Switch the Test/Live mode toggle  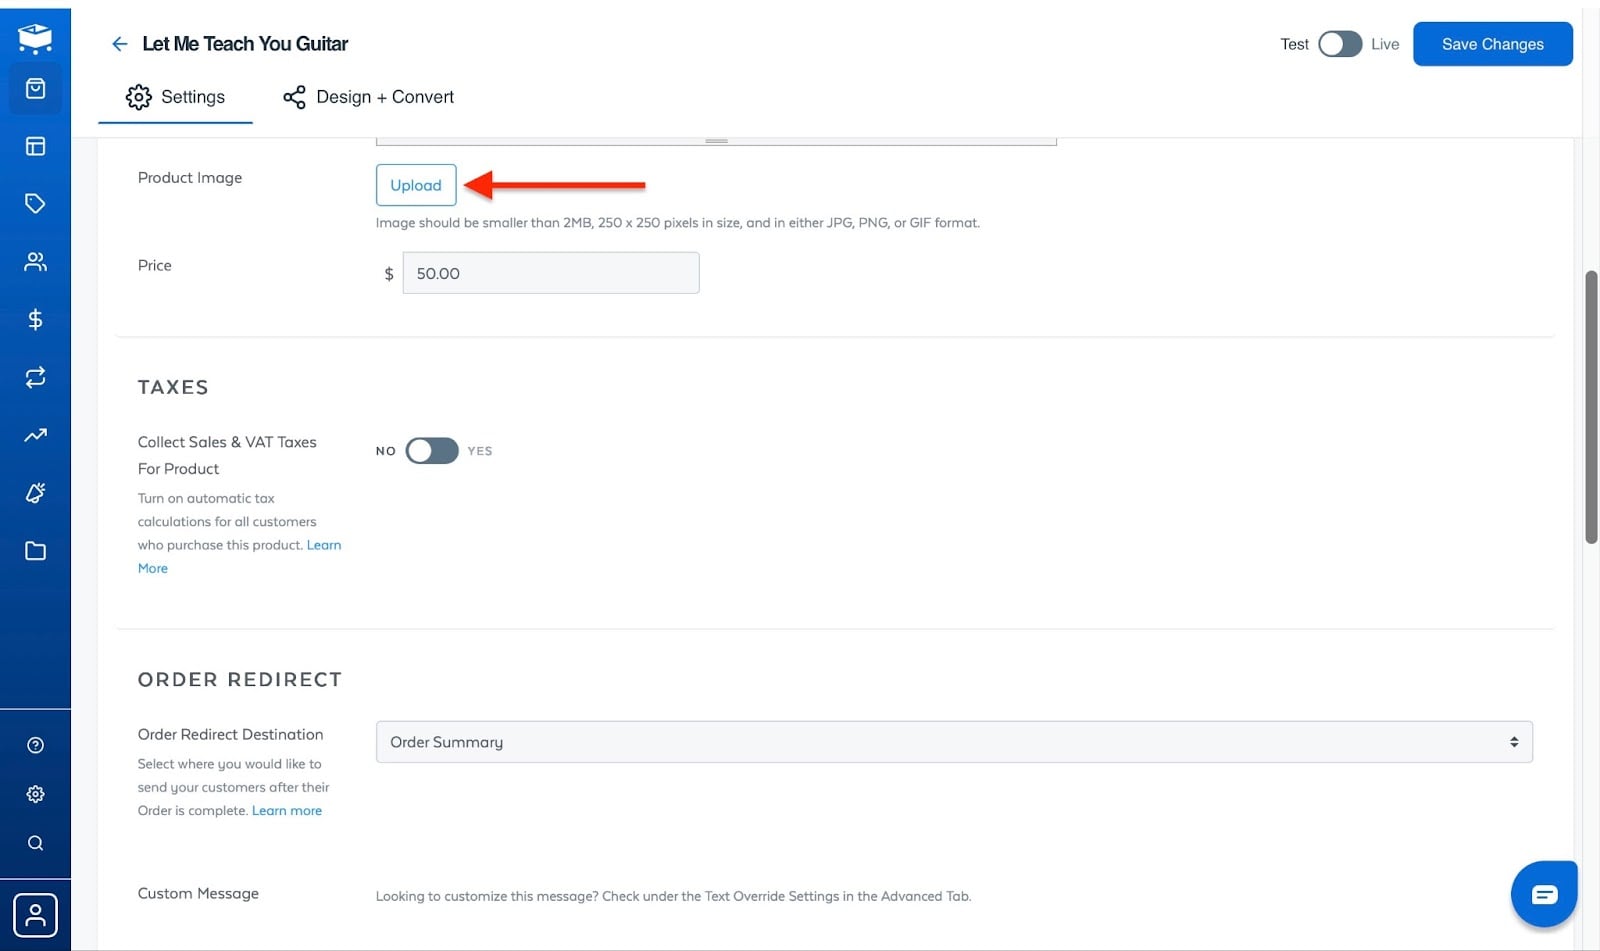point(1340,44)
